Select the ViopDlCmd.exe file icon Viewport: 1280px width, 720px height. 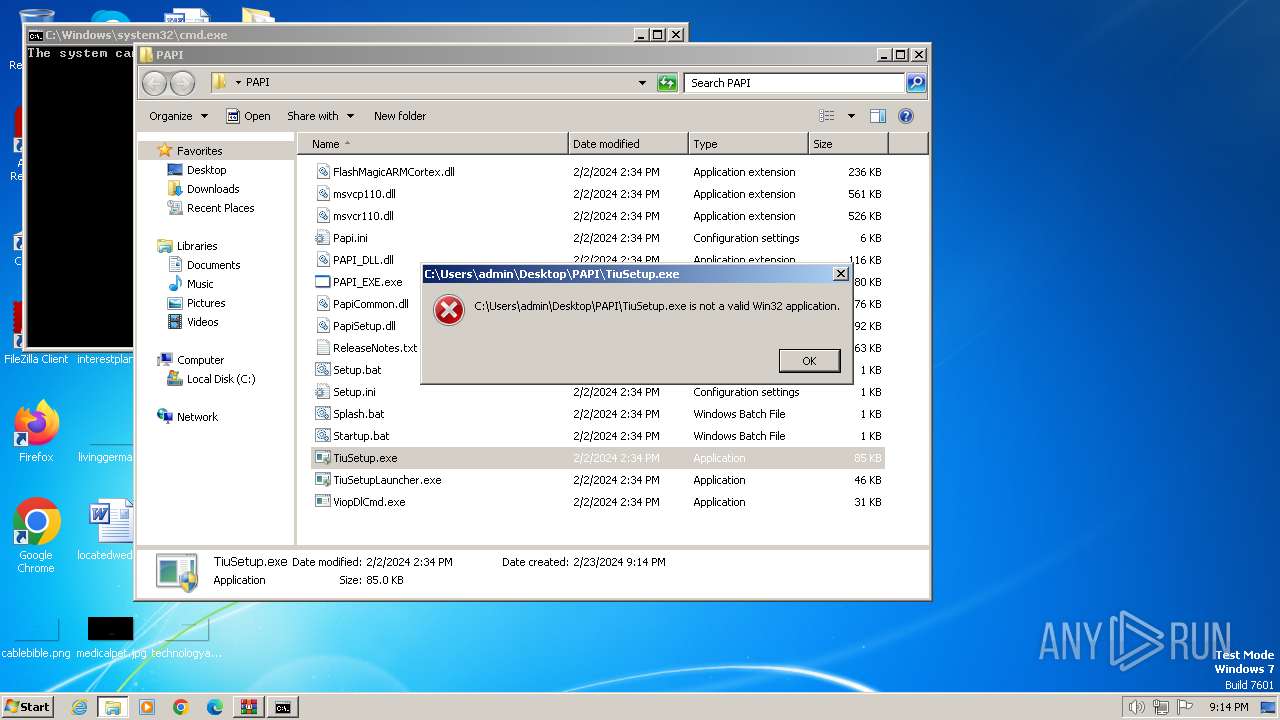[x=323, y=502]
